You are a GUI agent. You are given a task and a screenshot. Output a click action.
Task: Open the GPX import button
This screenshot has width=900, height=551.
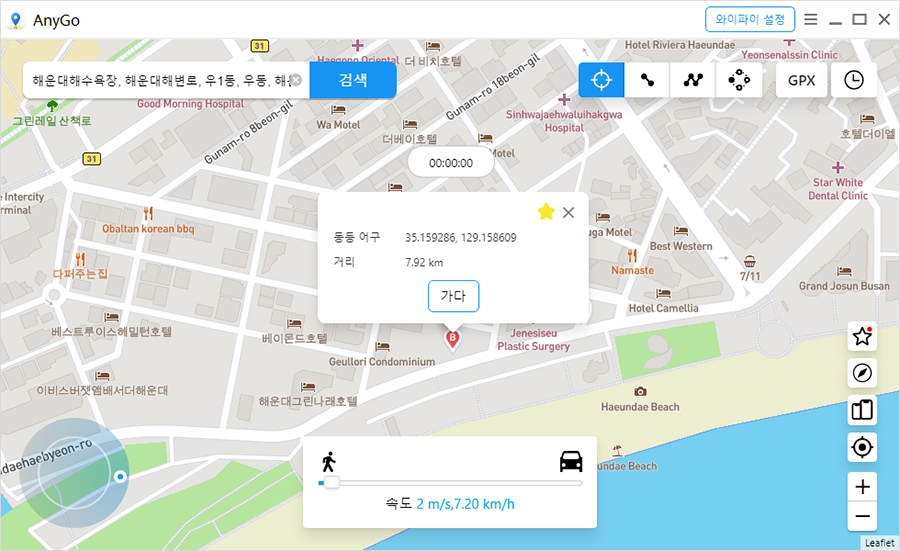(802, 80)
